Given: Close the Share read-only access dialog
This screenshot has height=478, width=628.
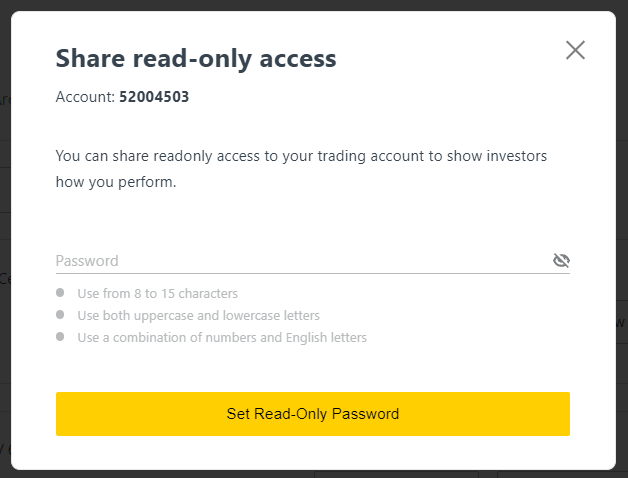Looking at the screenshot, I should pyautogui.click(x=575, y=50).
